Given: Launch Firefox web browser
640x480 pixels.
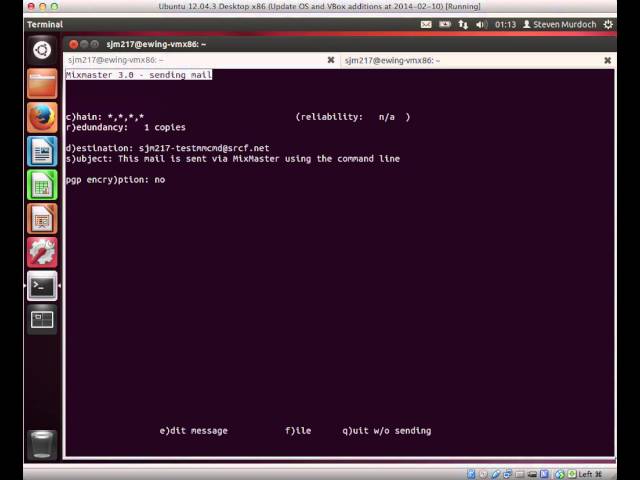Looking at the screenshot, I should (x=42, y=118).
